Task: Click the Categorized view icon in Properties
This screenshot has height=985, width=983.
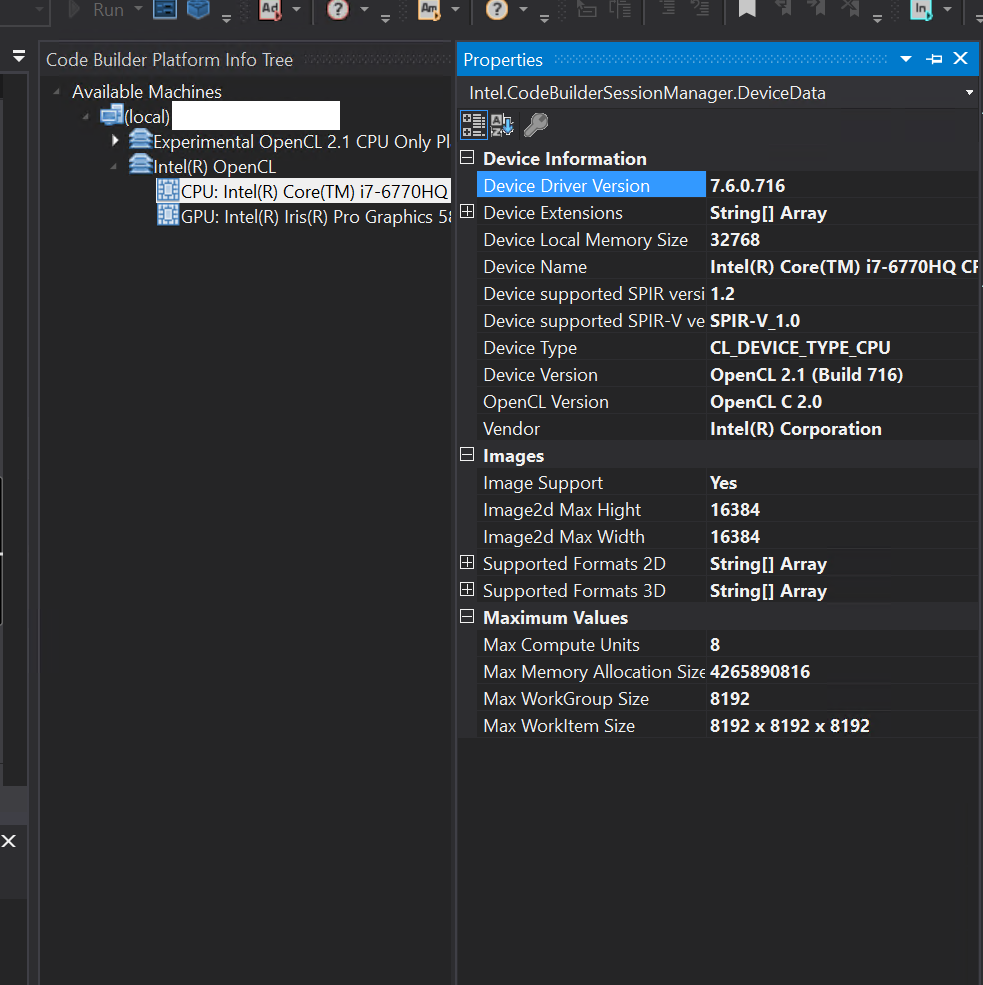Action: click(473, 125)
